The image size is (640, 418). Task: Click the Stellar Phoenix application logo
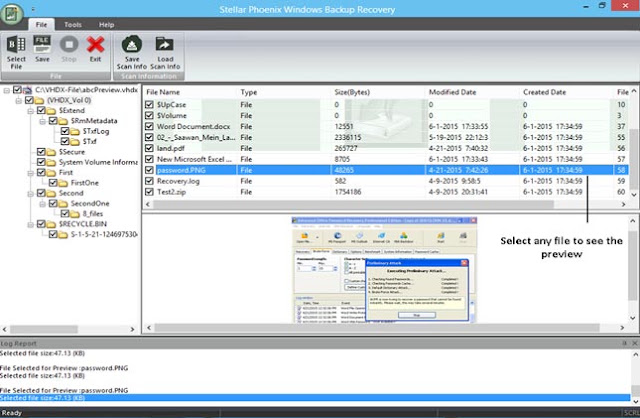click(x=12, y=13)
